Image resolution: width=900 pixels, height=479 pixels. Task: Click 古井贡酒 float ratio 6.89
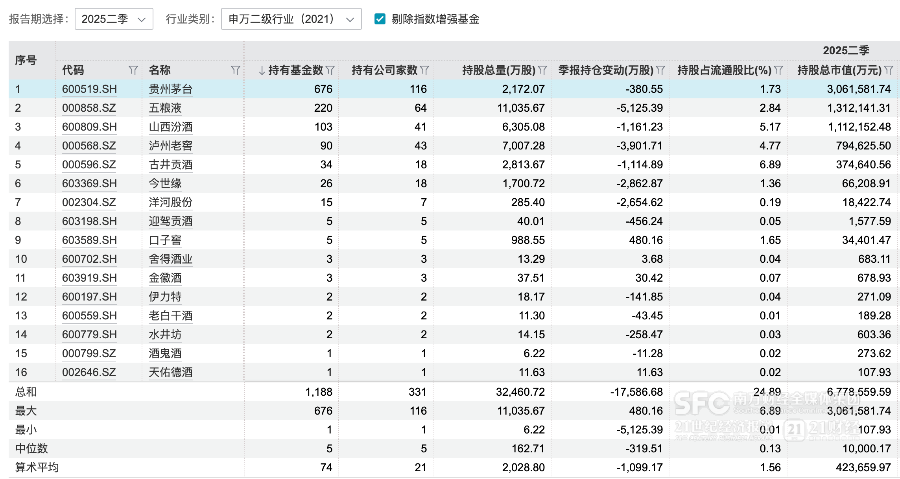pos(770,165)
